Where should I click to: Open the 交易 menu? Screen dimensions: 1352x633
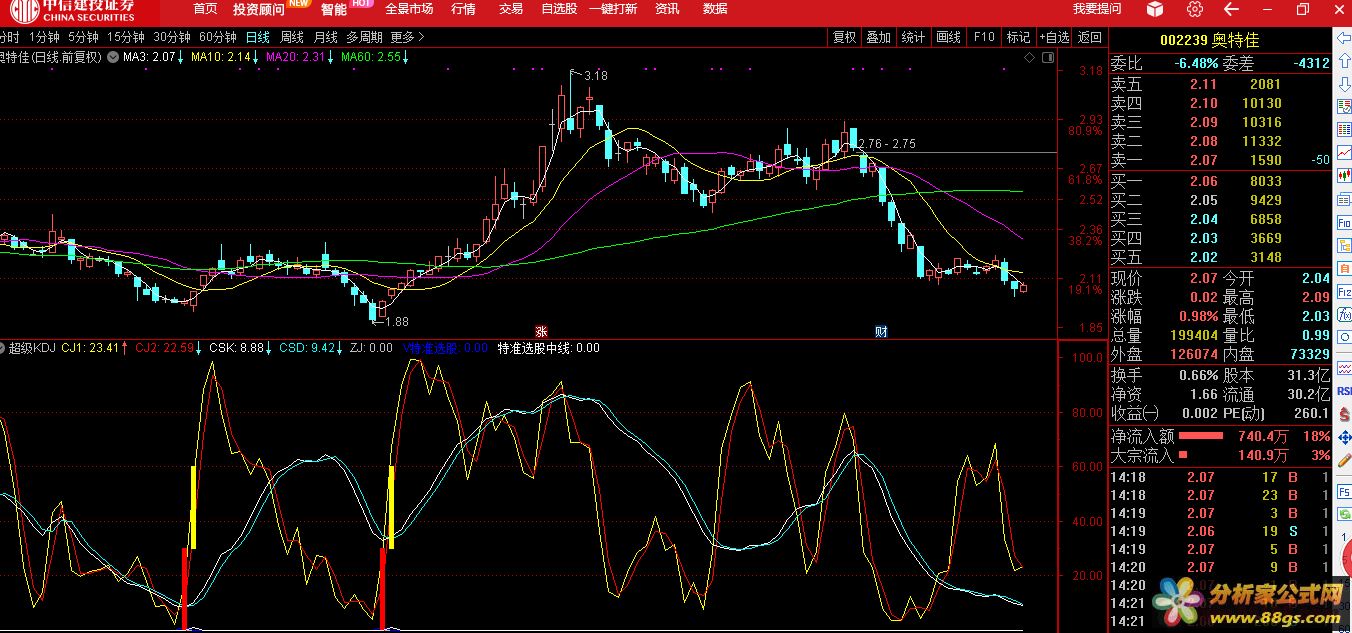point(510,9)
